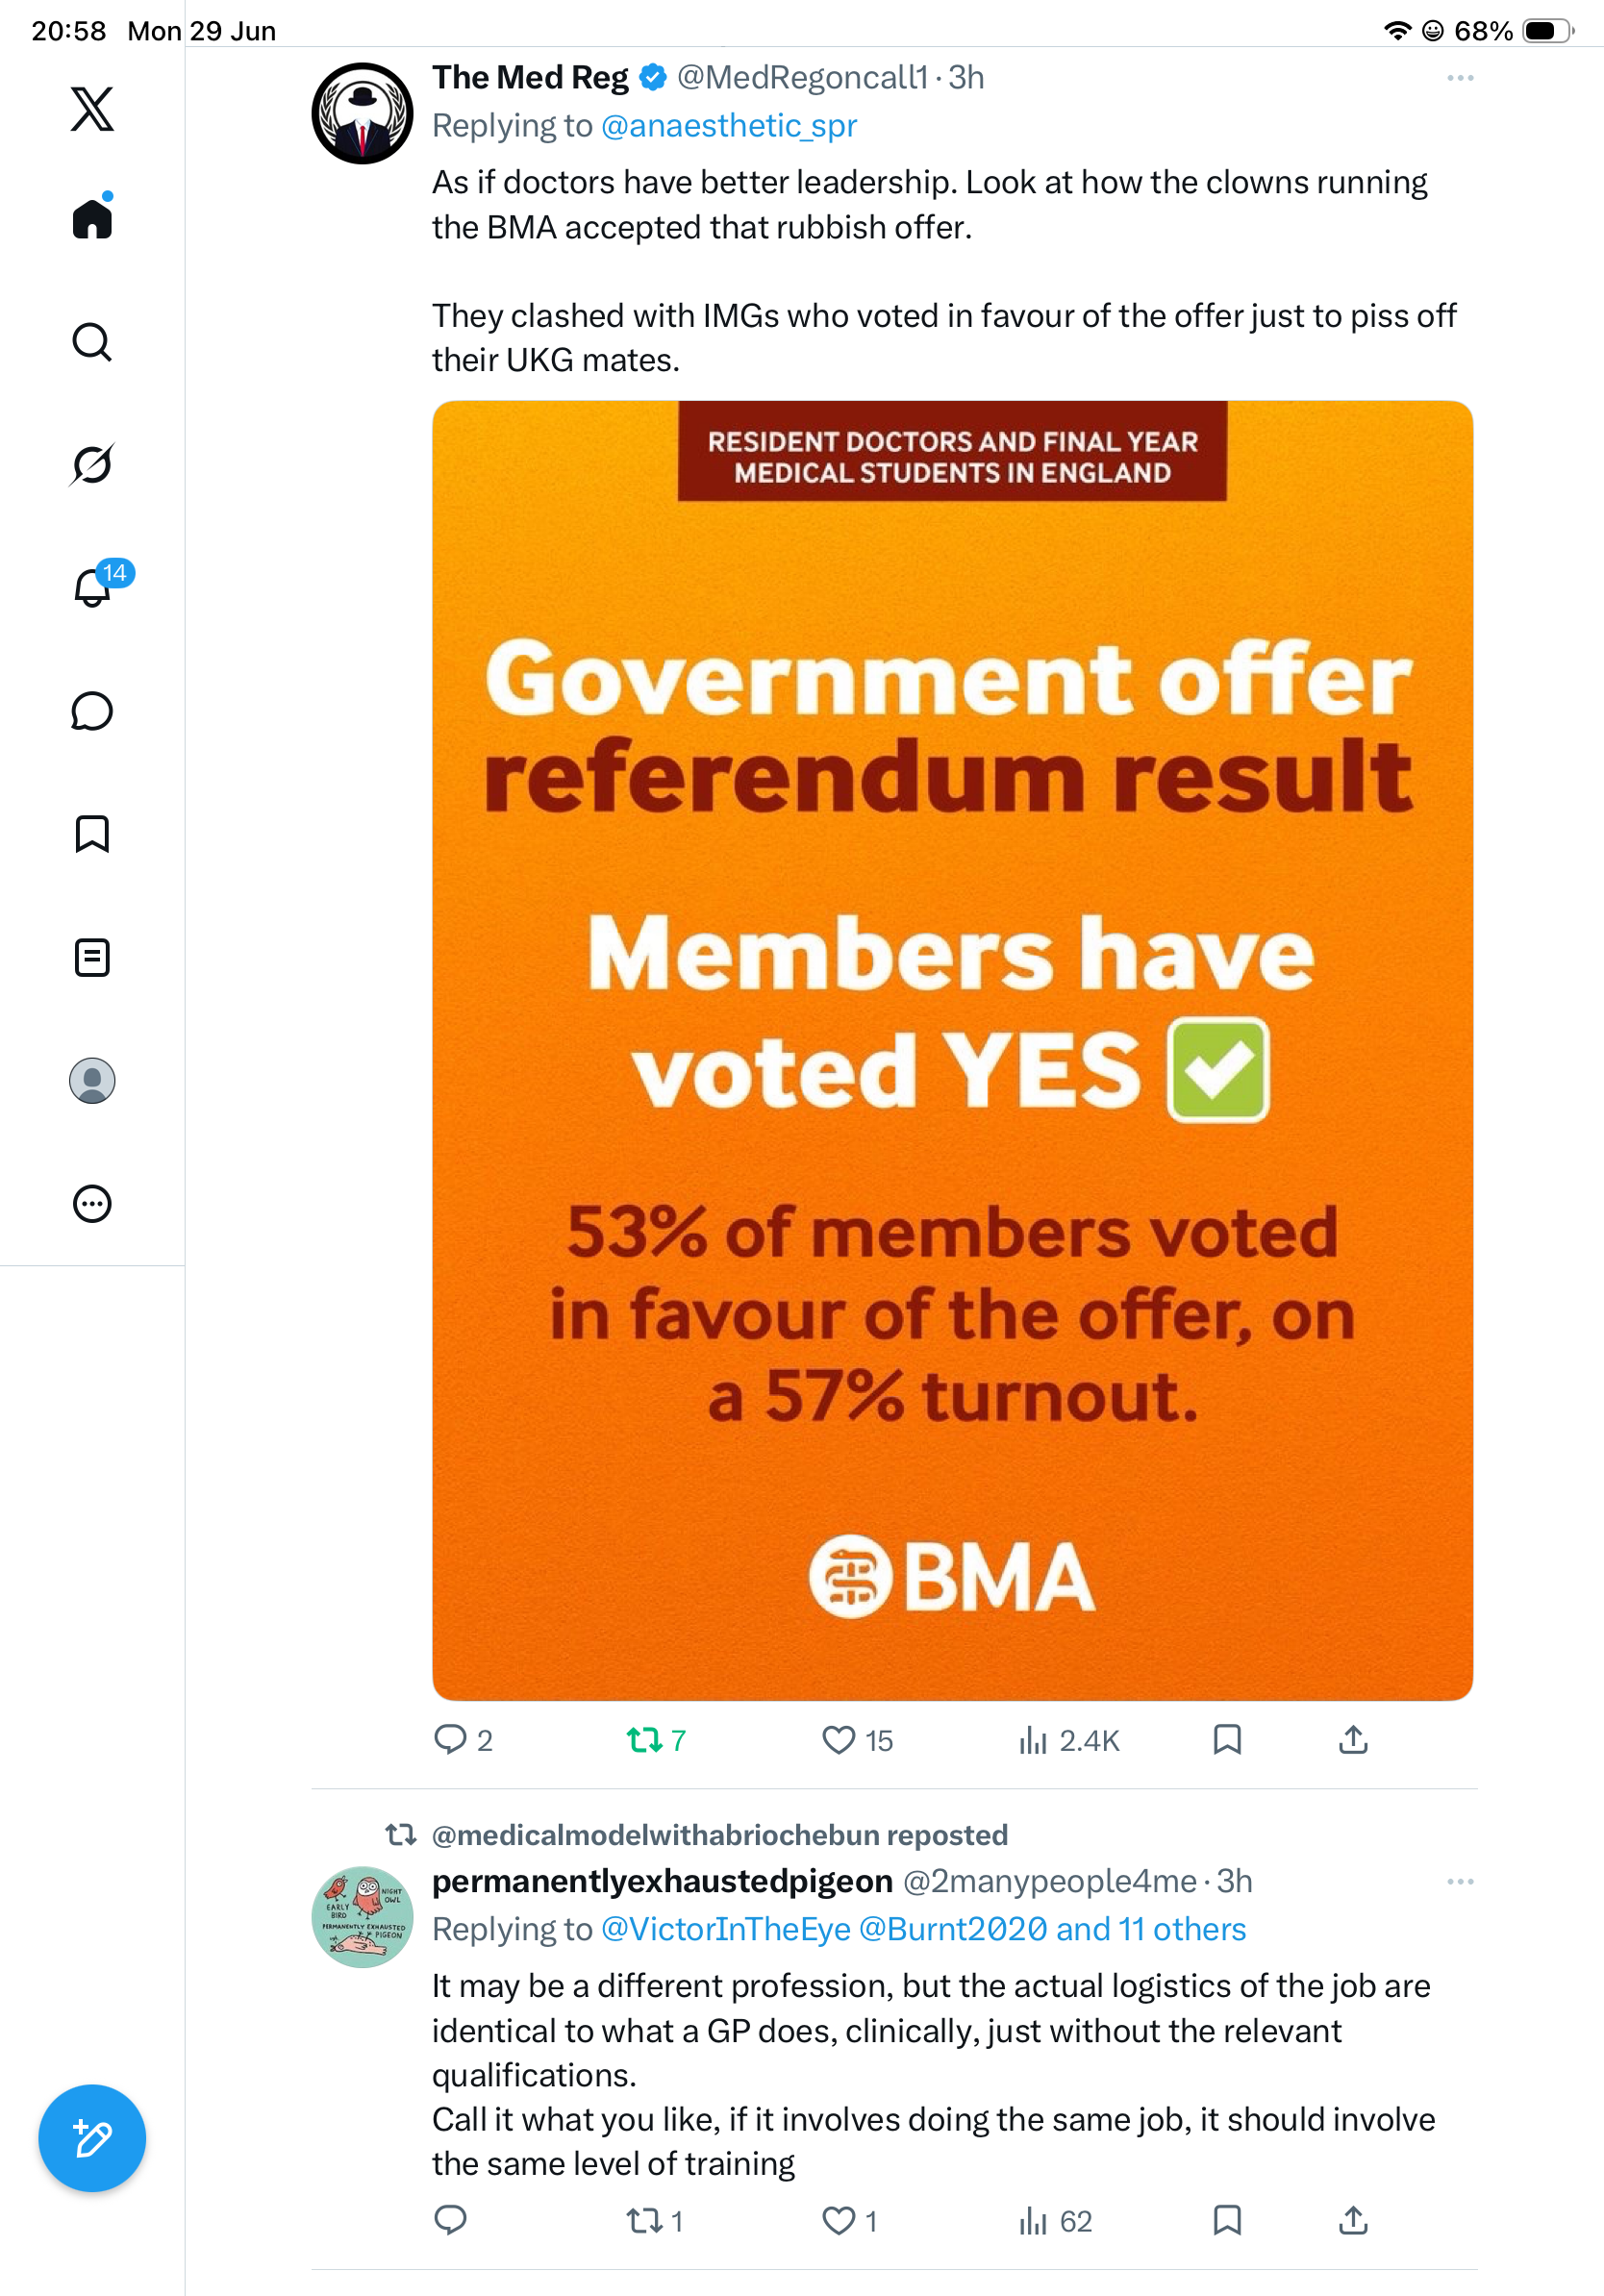Open the X logo home icon
This screenshot has width=1604, height=2296.
92,108
